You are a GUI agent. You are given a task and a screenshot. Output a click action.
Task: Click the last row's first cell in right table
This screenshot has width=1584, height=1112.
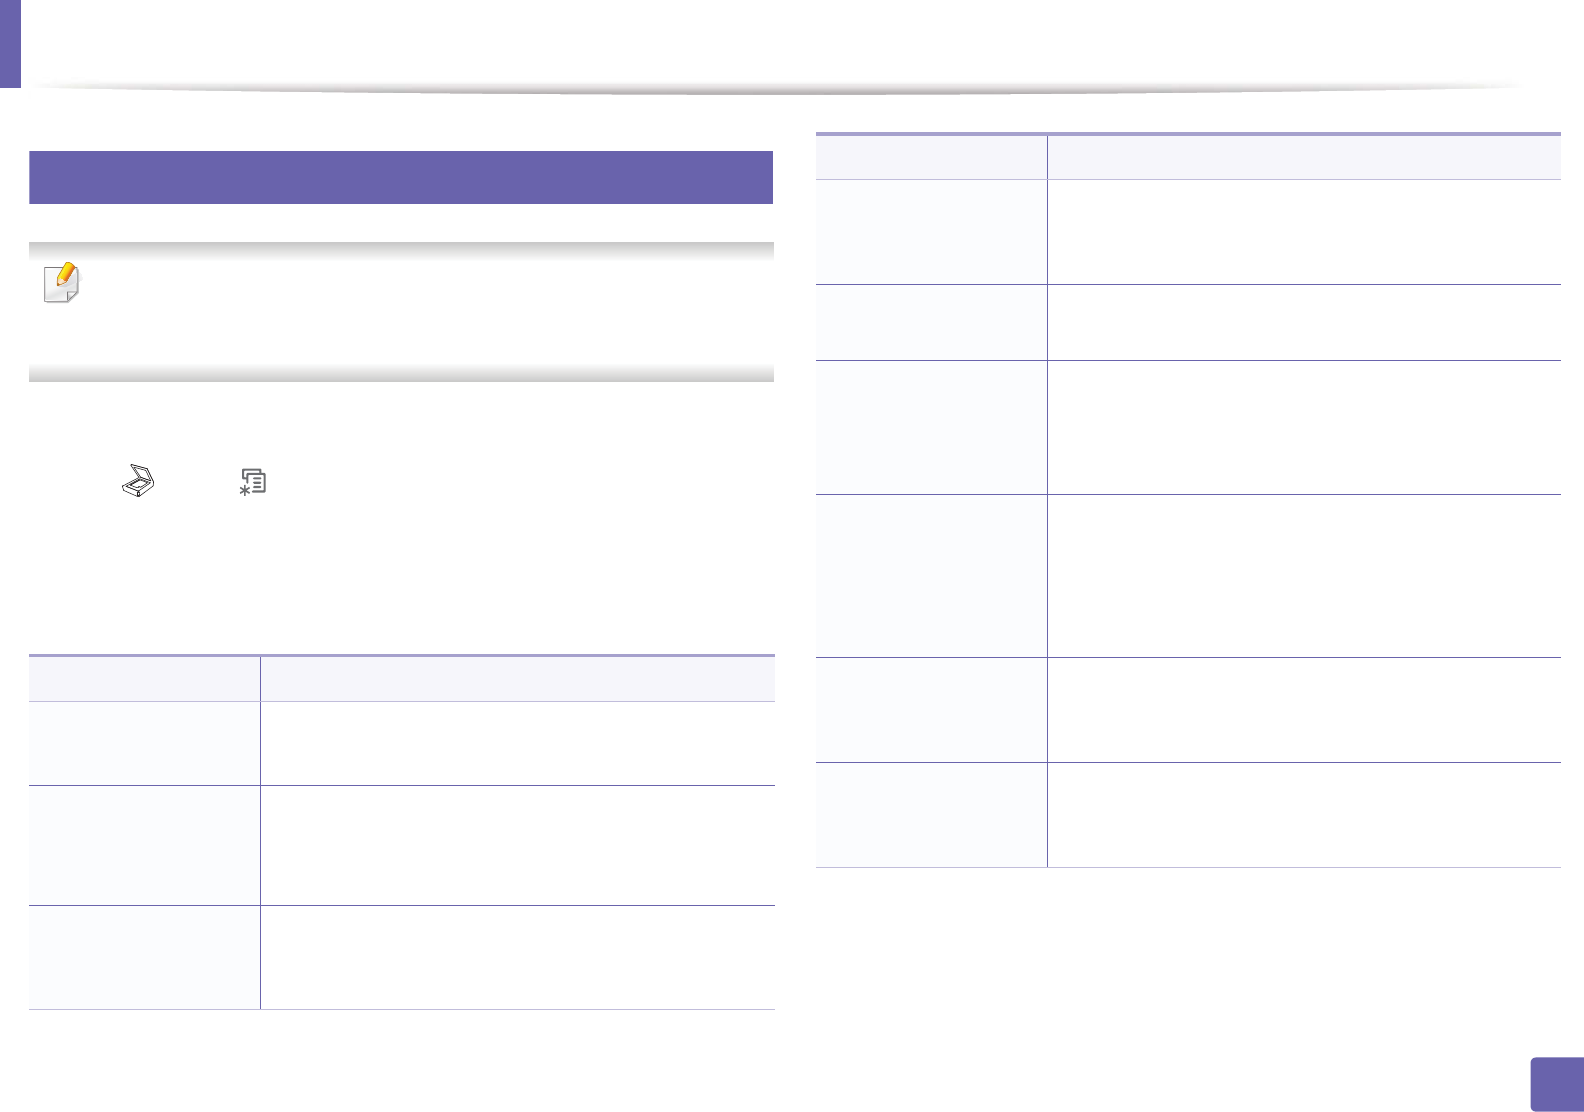click(931, 814)
